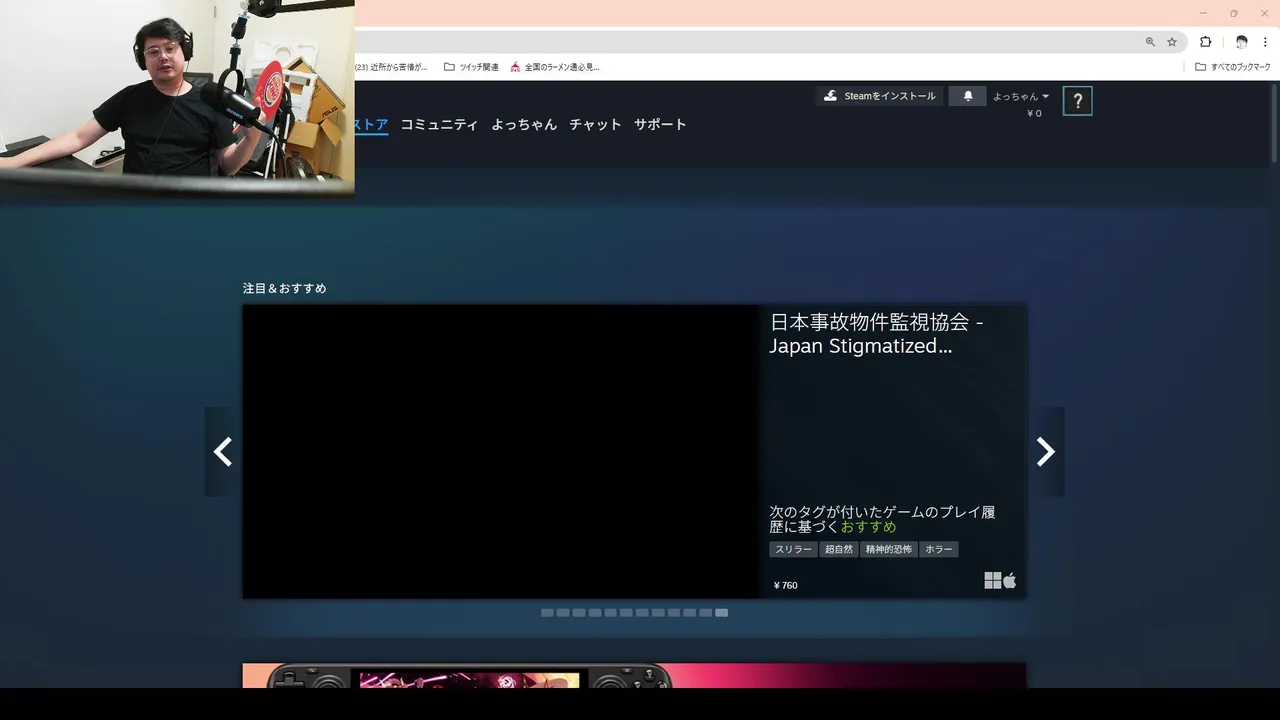This screenshot has height=720, width=1280.
Task: Select the first carousel page dot
Action: coord(547,613)
